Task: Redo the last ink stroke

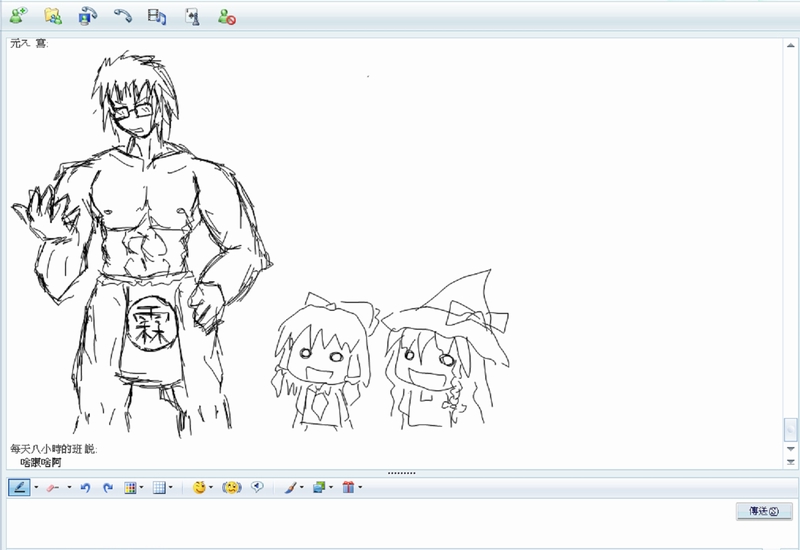Action: 108,488
